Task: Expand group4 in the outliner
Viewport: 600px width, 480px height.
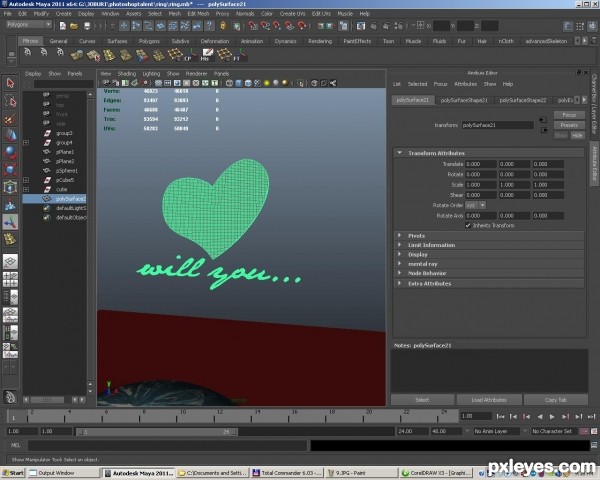Action: pyautogui.click(x=26, y=142)
